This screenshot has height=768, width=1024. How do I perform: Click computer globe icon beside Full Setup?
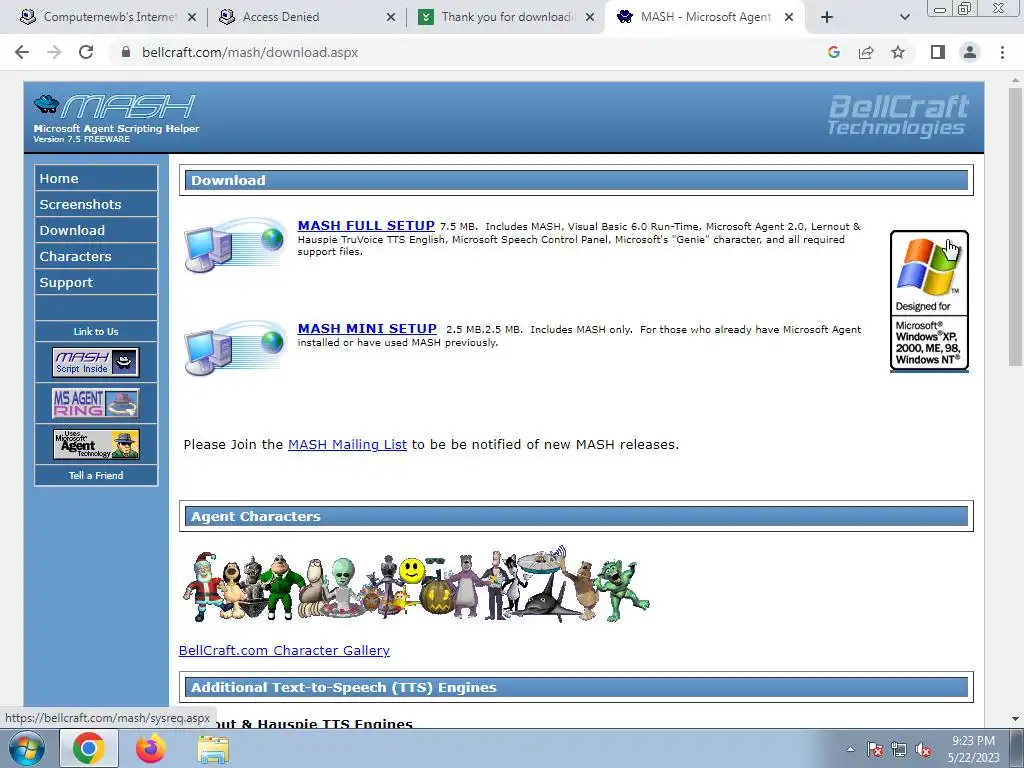(235, 245)
